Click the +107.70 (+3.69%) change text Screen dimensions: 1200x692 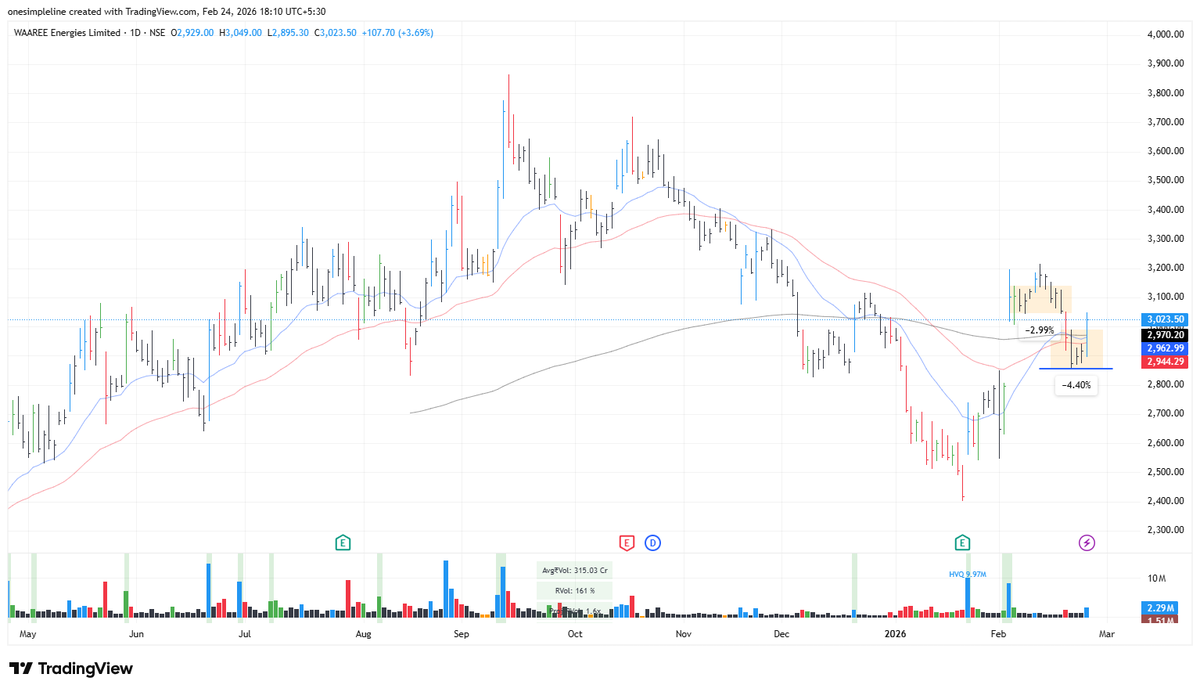pos(399,33)
